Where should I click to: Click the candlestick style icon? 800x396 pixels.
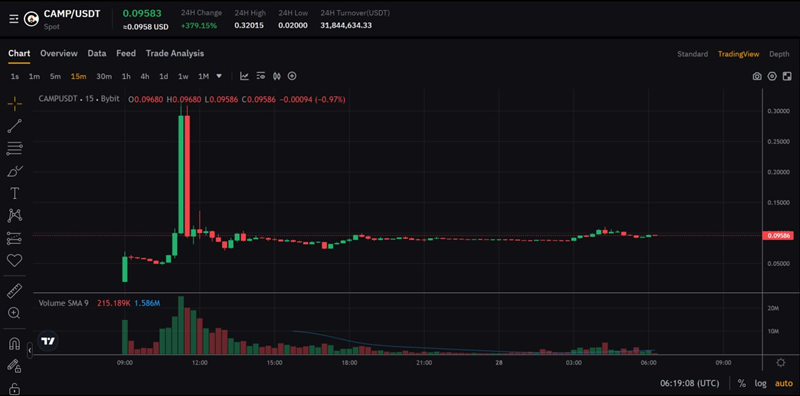click(277, 76)
